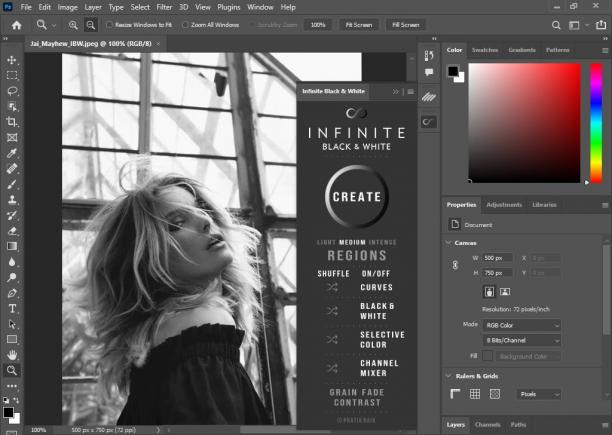Select the Gradient tool
Viewport: 612px width, 435px height.
click(12, 246)
